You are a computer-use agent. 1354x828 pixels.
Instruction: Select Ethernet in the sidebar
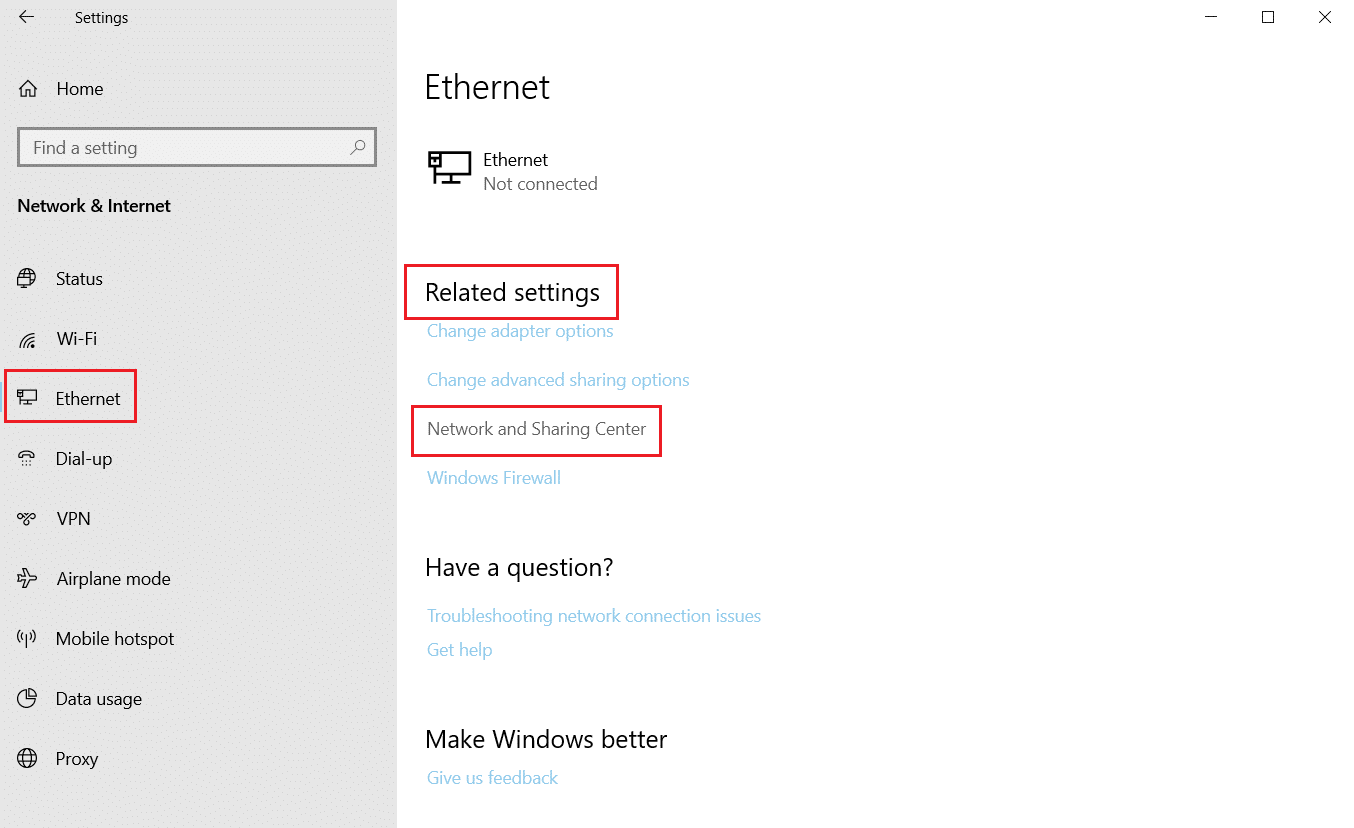pos(88,399)
